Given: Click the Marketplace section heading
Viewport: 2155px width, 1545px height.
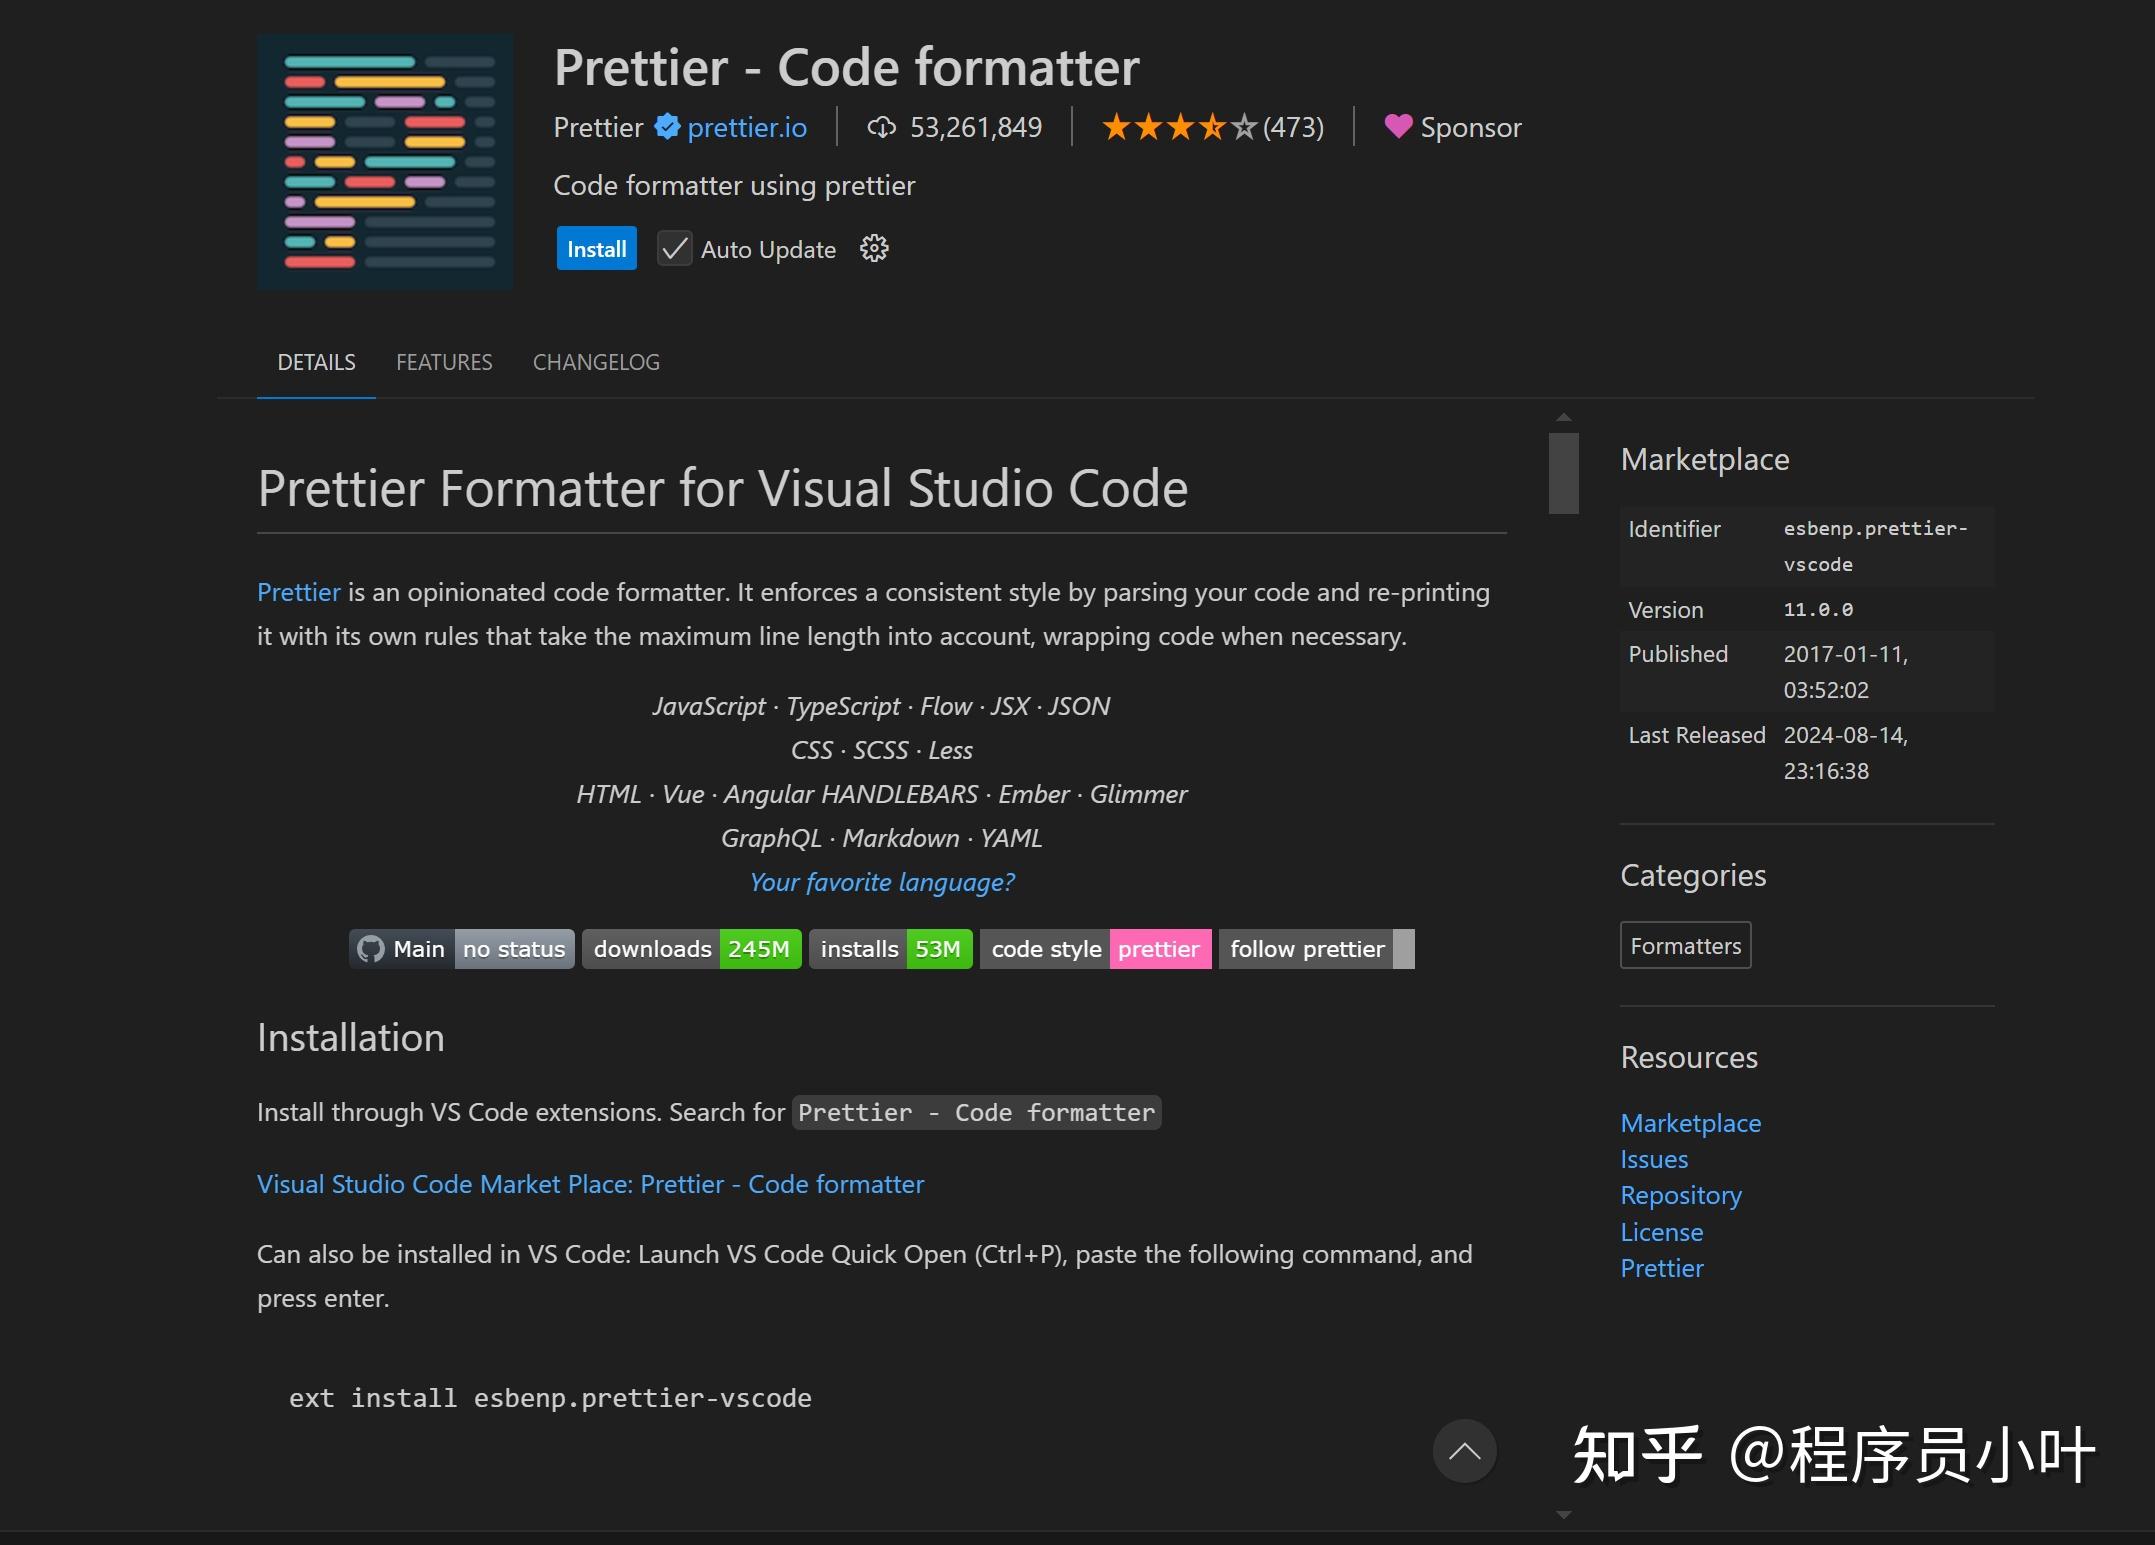Looking at the screenshot, I should 1705,459.
